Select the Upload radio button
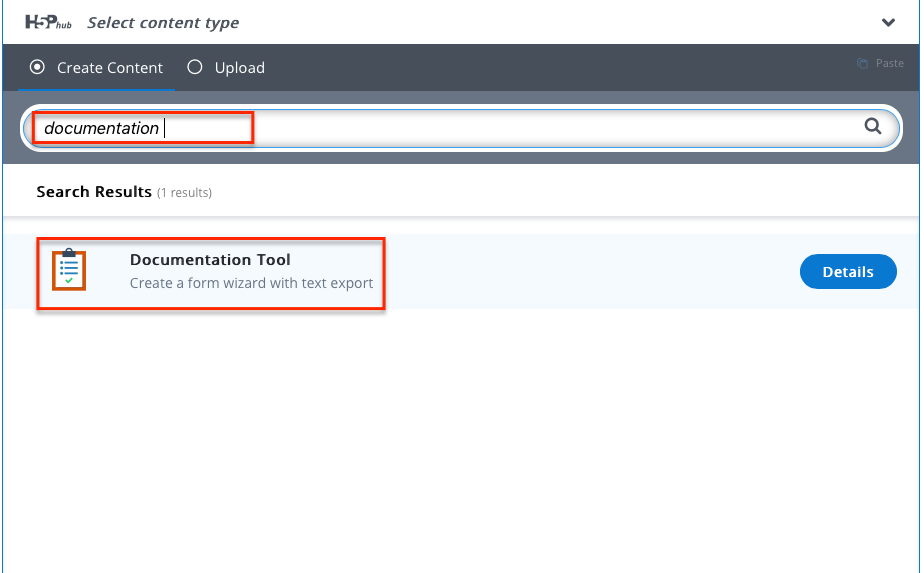Screen dimensions: 924x573 pos(194,67)
